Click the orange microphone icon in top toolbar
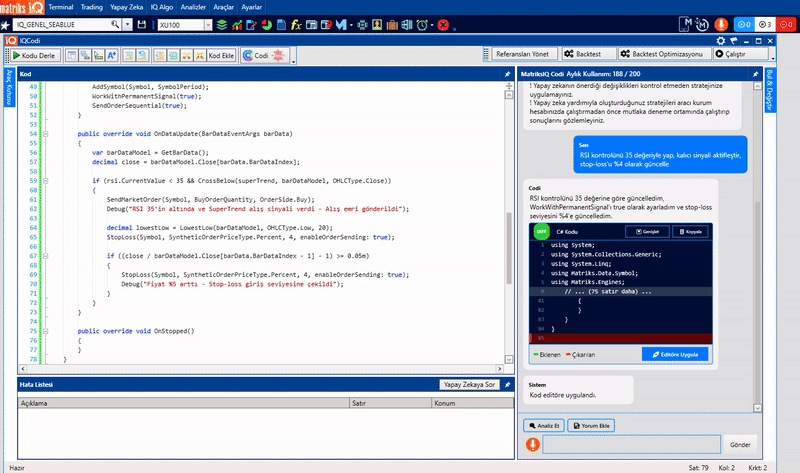800x473 pixels. tap(721, 24)
